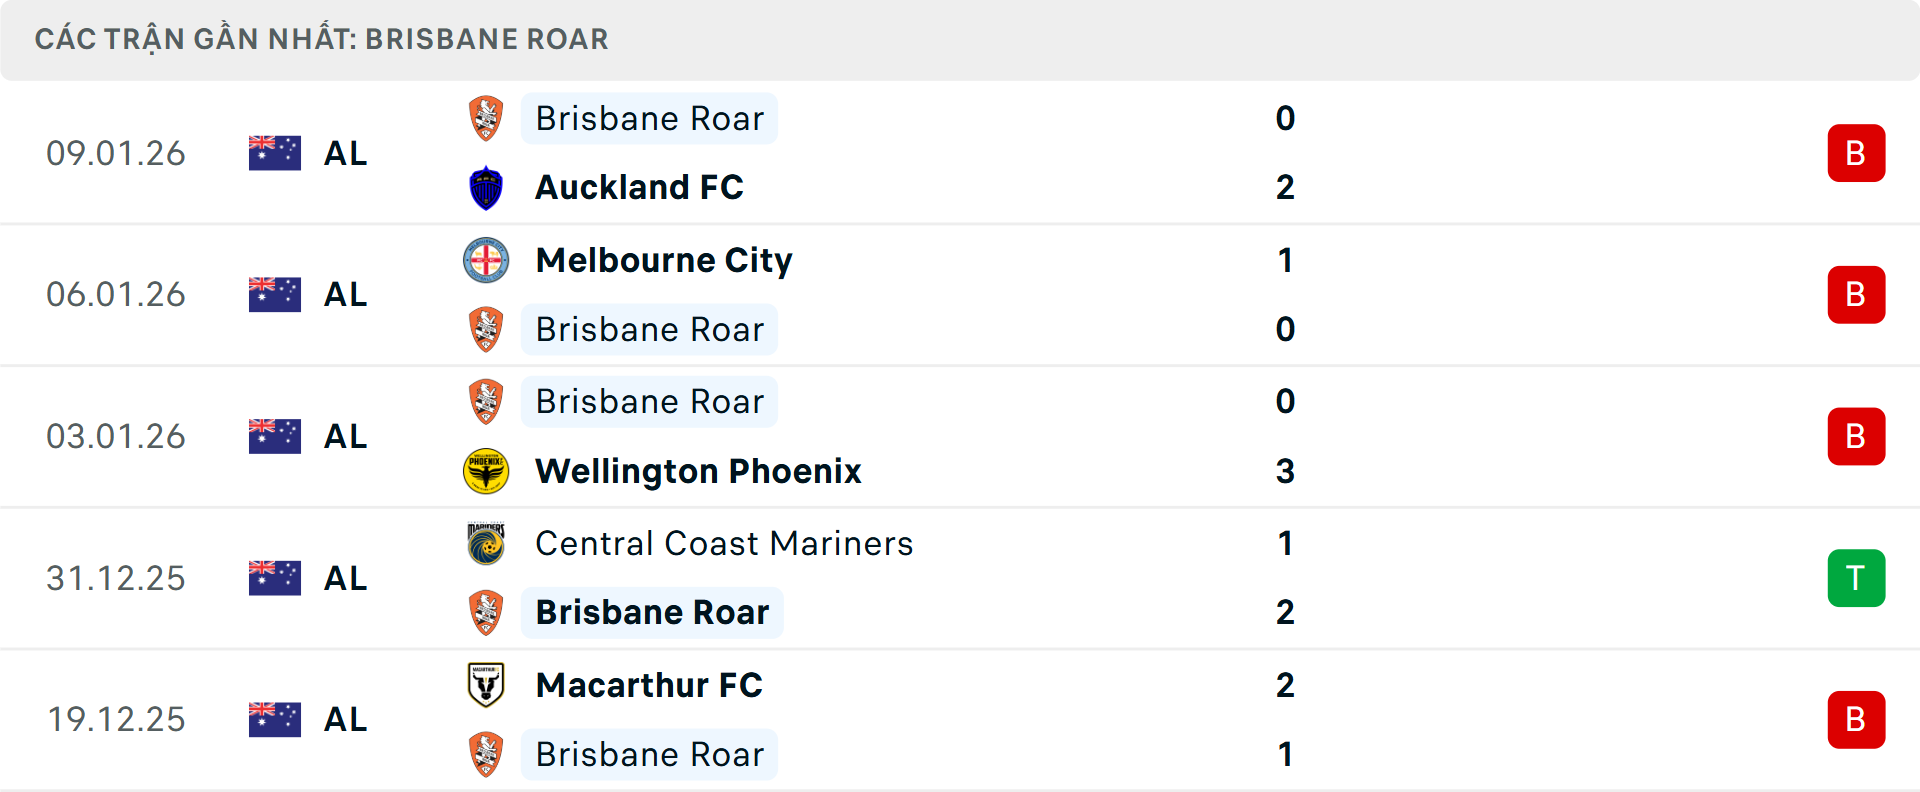Viewport: 1920px width, 792px height.
Task: Toggle the red B loss badge for Auckland match
Action: [x=1856, y=152]
